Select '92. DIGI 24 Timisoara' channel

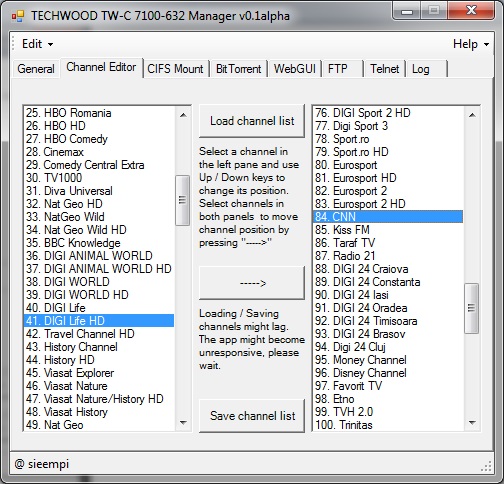click(x=388, y=321)
